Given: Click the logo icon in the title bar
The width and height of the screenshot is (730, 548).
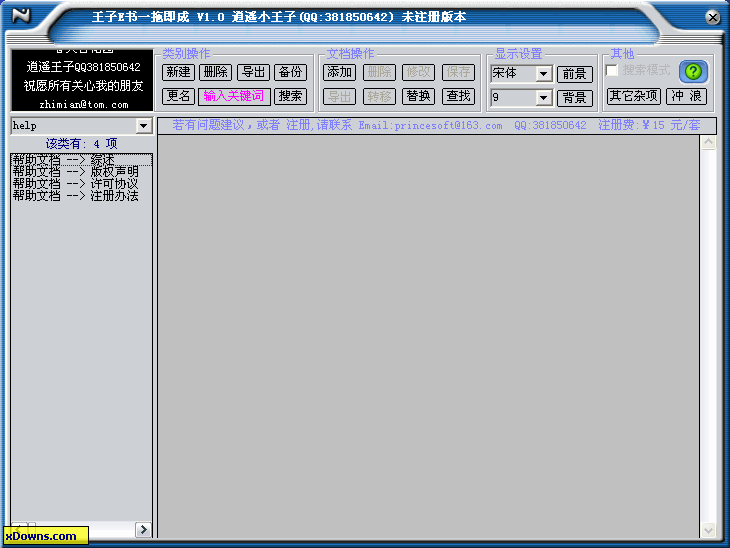Looking at the screenshot, I should point(21,16).
